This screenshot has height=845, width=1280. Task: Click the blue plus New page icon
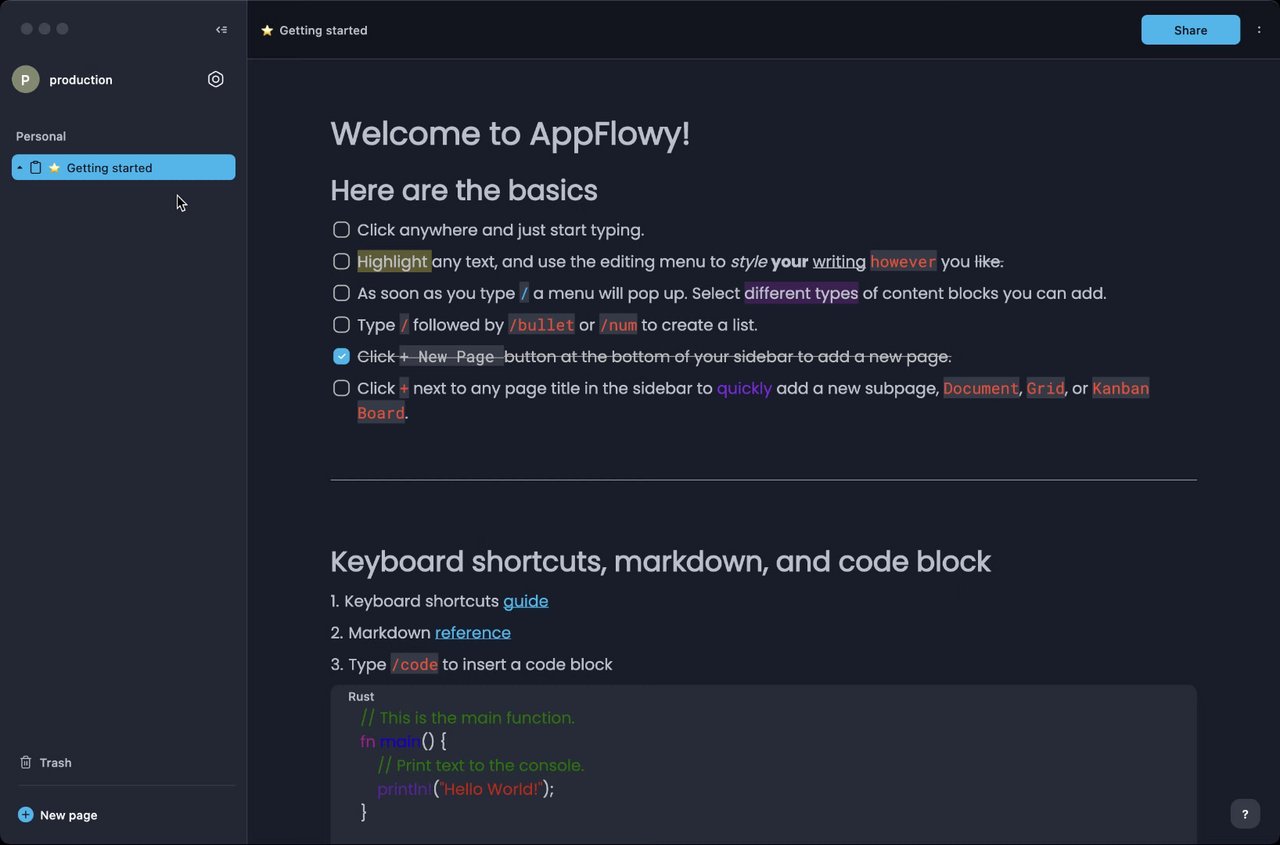pos(26,815)
